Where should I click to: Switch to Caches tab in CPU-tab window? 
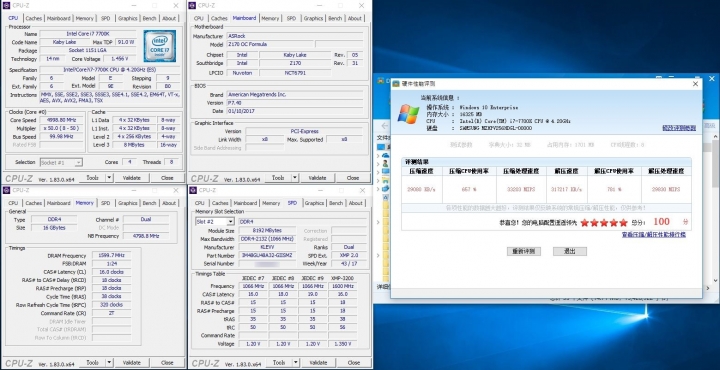[x=34, y=18]
